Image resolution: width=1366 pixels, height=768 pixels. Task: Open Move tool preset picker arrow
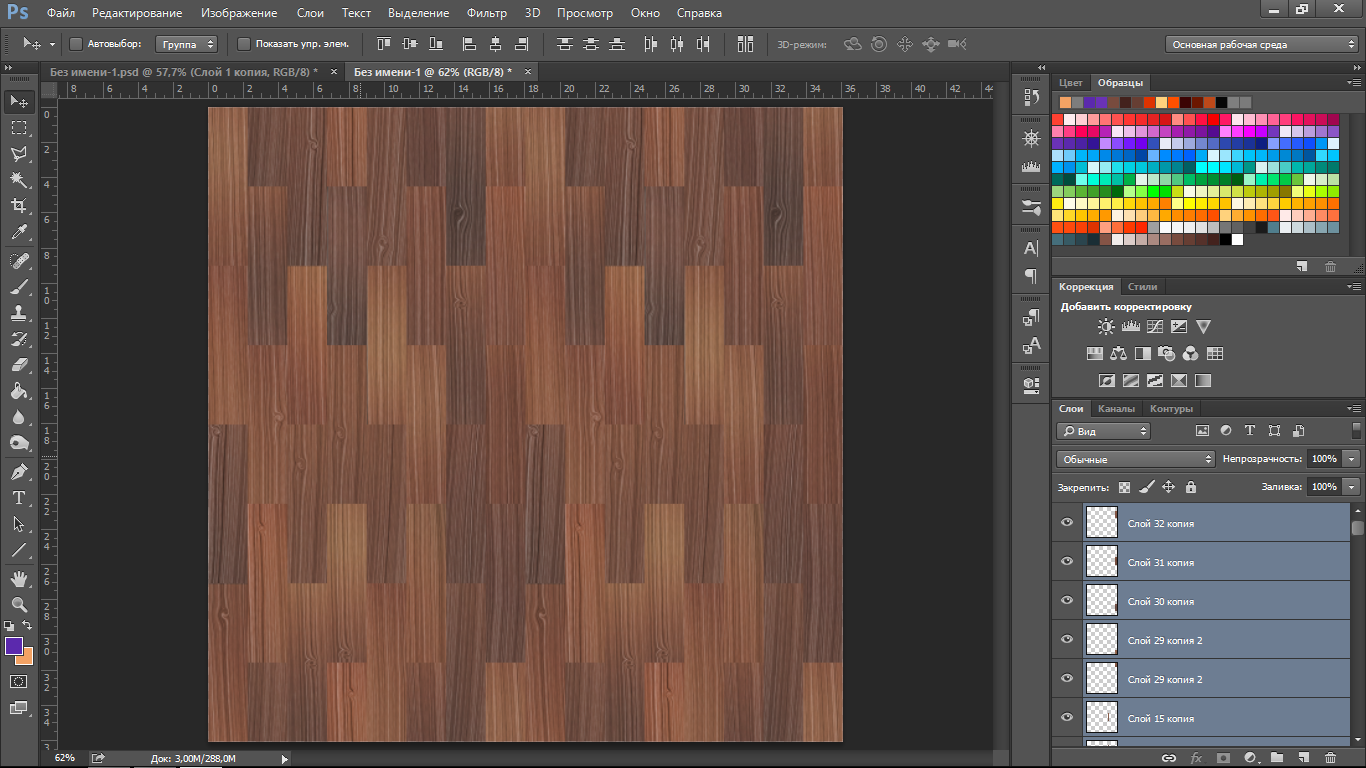click(x=52, y=44)
